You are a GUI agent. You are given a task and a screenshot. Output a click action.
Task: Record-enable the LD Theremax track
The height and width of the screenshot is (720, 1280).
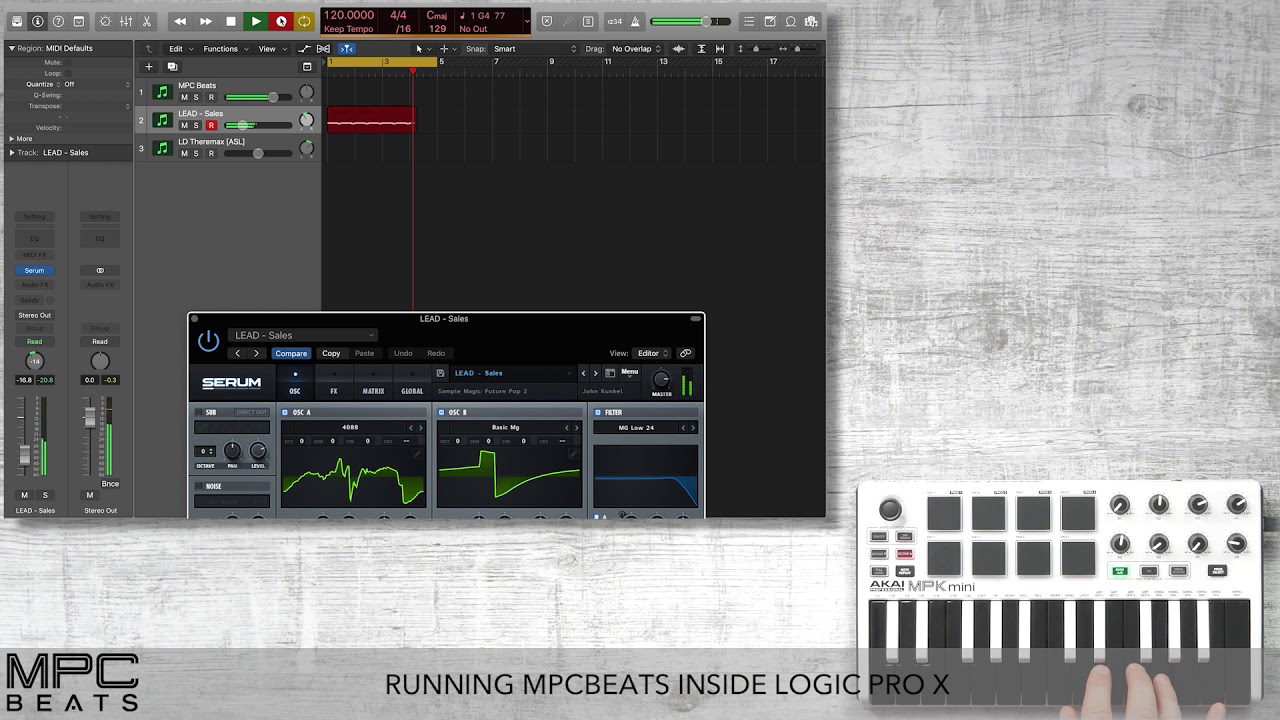pyautogui.click(x=211, y=153)
